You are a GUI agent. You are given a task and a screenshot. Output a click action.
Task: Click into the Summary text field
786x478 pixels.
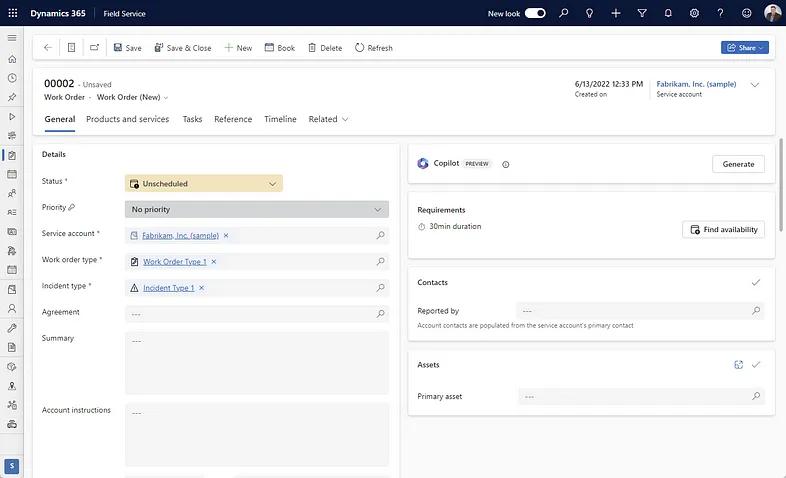point(256,362)
